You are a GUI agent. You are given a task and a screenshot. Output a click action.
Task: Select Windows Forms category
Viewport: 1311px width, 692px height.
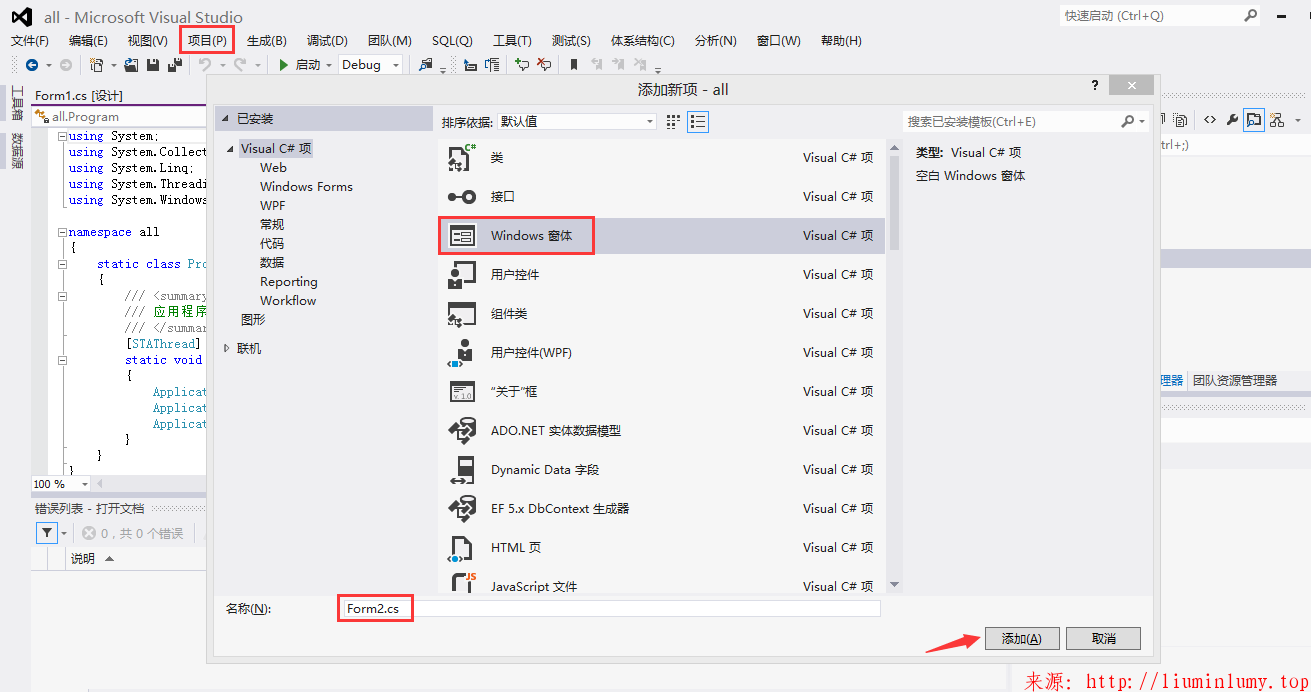[x=306, y=187]
